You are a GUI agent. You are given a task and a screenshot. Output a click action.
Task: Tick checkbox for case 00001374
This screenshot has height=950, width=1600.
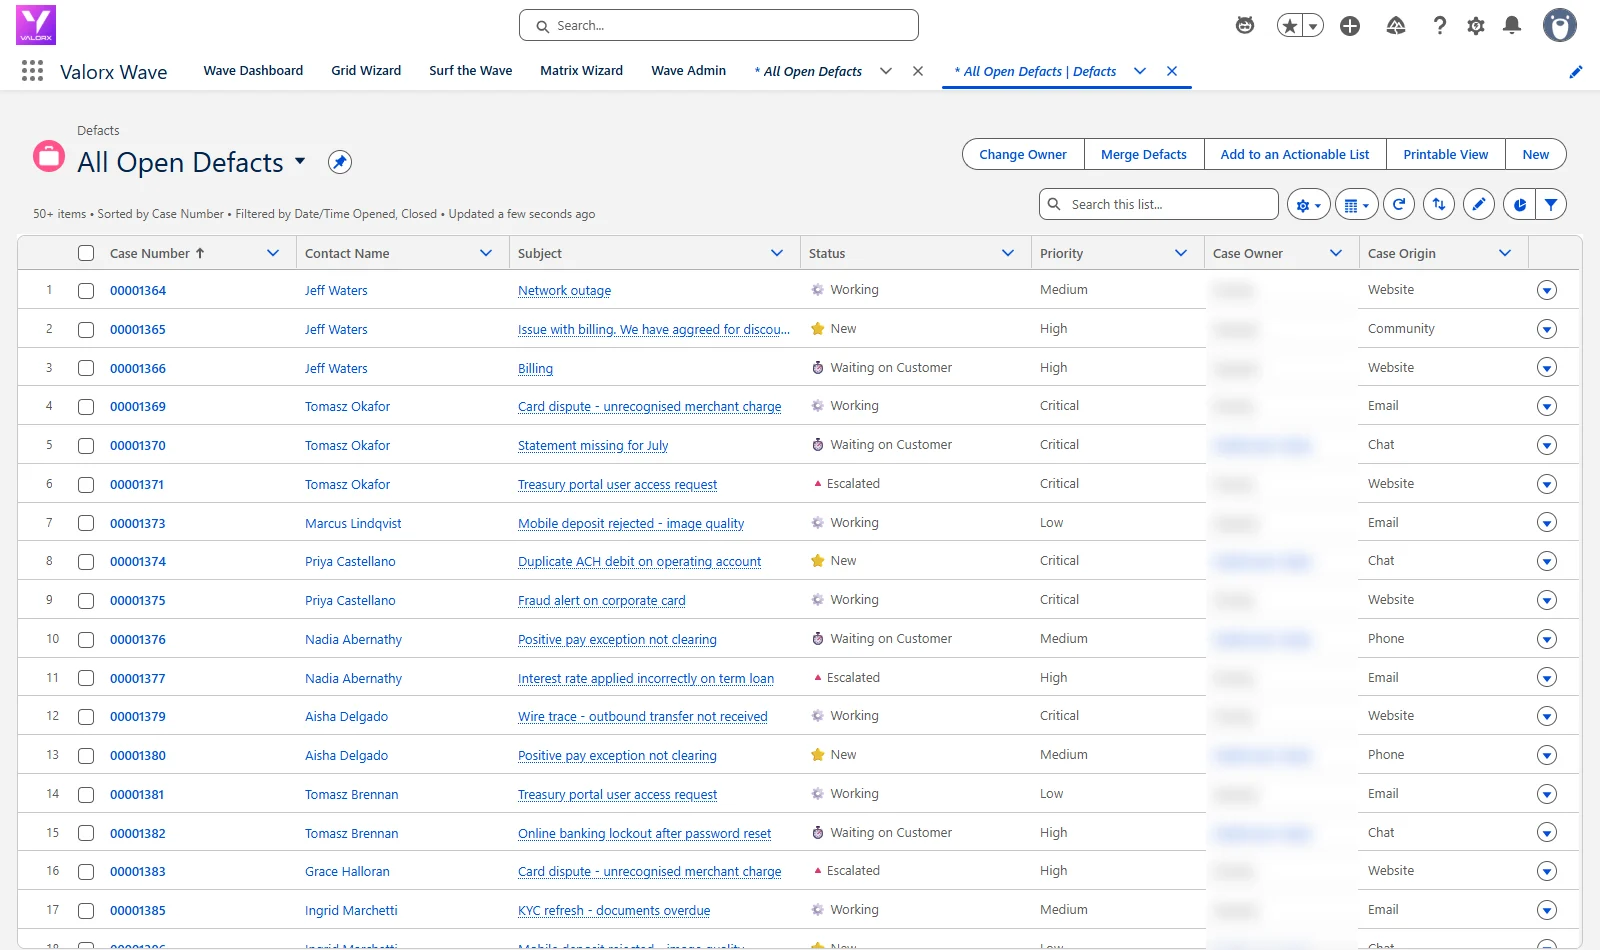(86, 562)
